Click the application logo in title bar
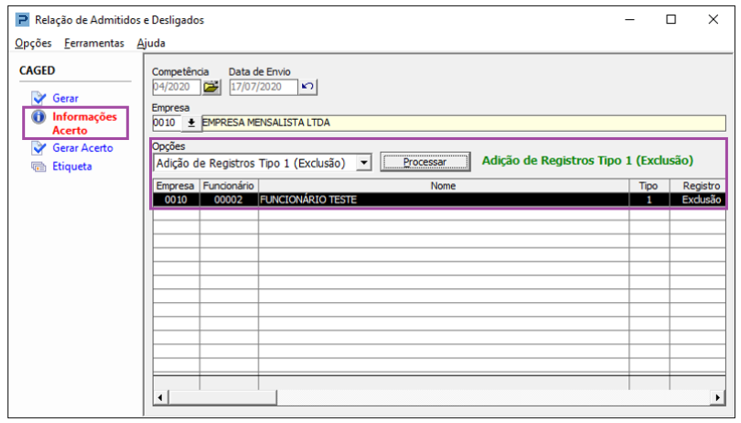The image size is (741, 423). pos(22,20)
